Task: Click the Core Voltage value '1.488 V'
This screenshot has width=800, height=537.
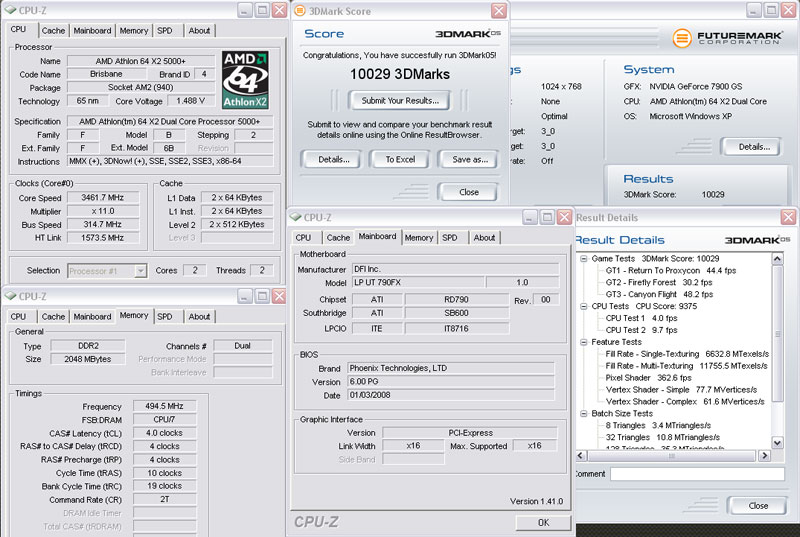Action: point(191,101)
